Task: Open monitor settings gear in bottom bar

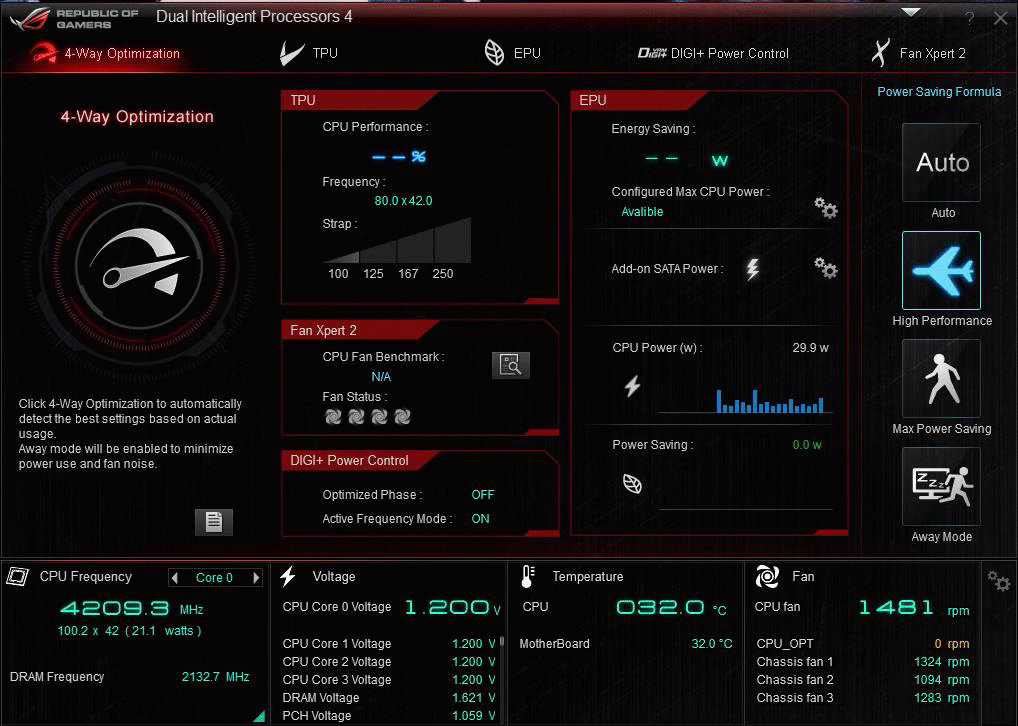Action: (999, 581)
